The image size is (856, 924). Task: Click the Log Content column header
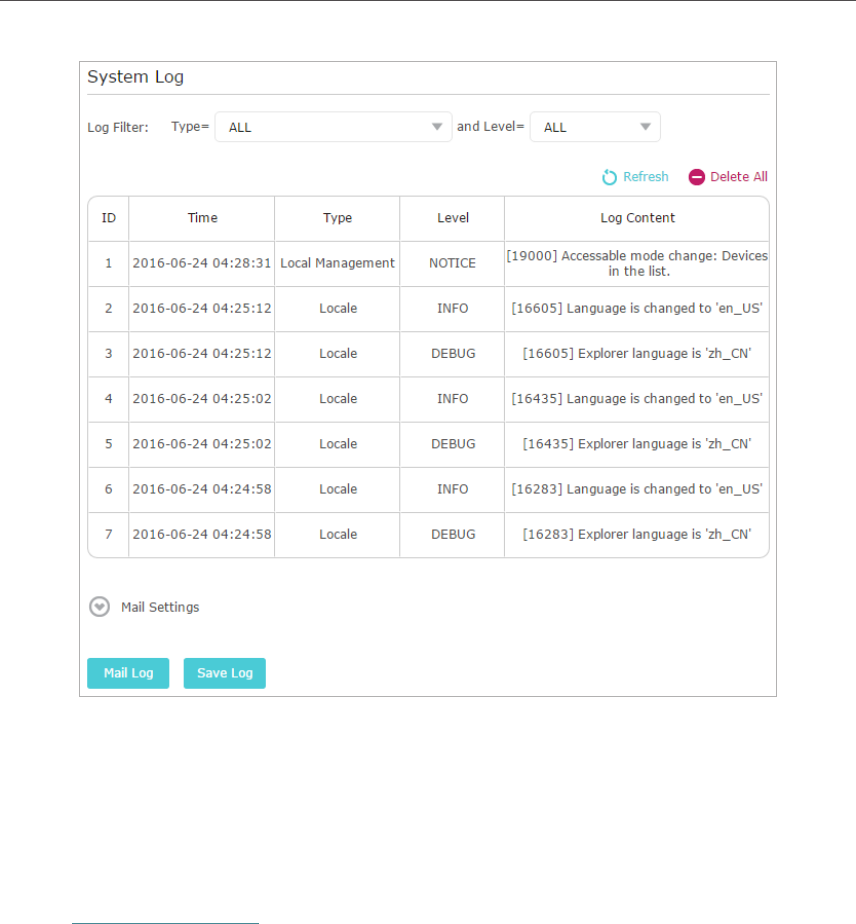coord(637,218)
